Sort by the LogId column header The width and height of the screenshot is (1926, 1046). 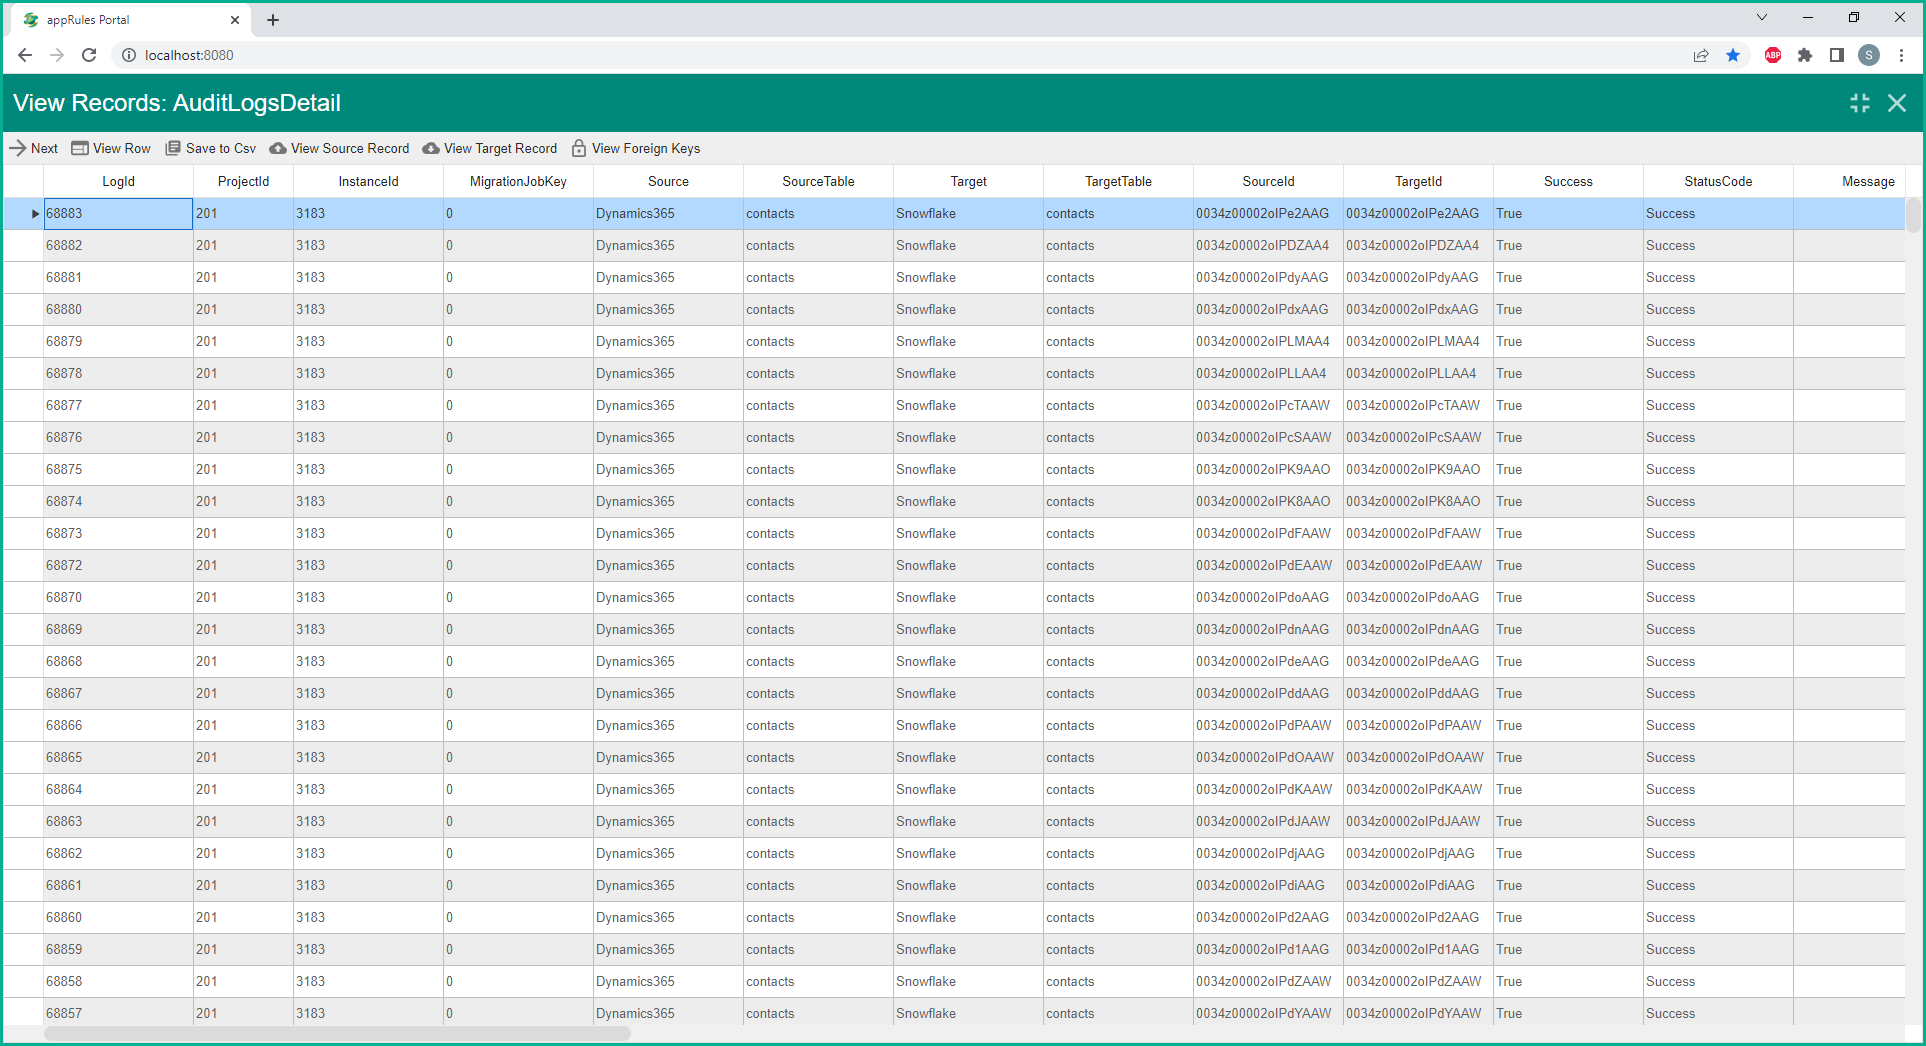(118, 181)
